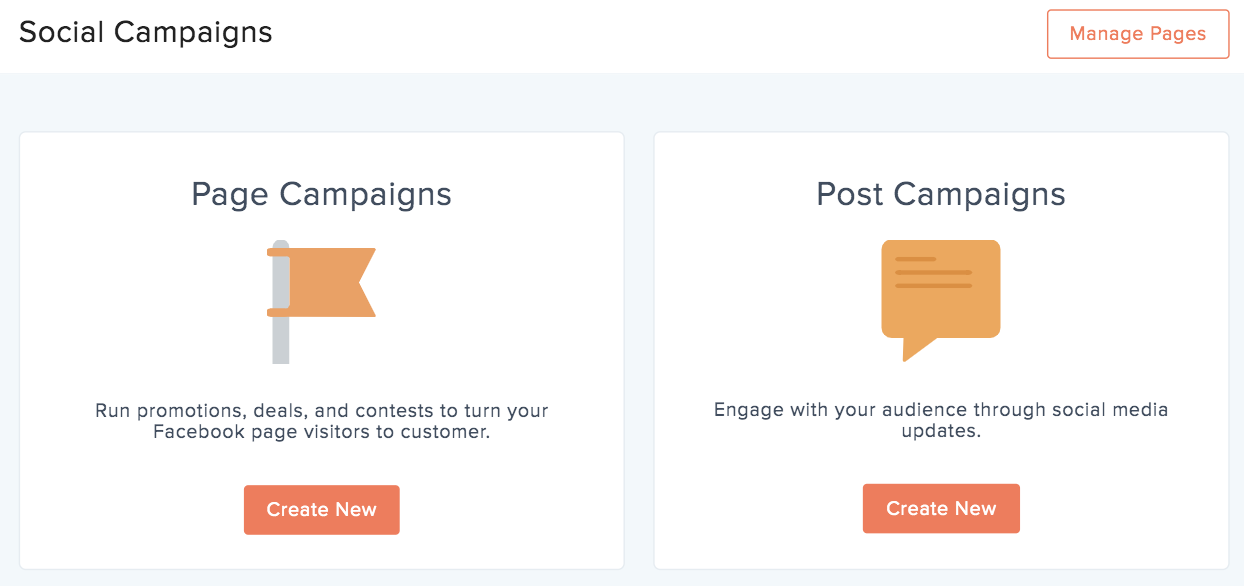The image size is (1244, 586).
Task: Click the gray flagpole below the flag
Action: [x=281, y=340]
